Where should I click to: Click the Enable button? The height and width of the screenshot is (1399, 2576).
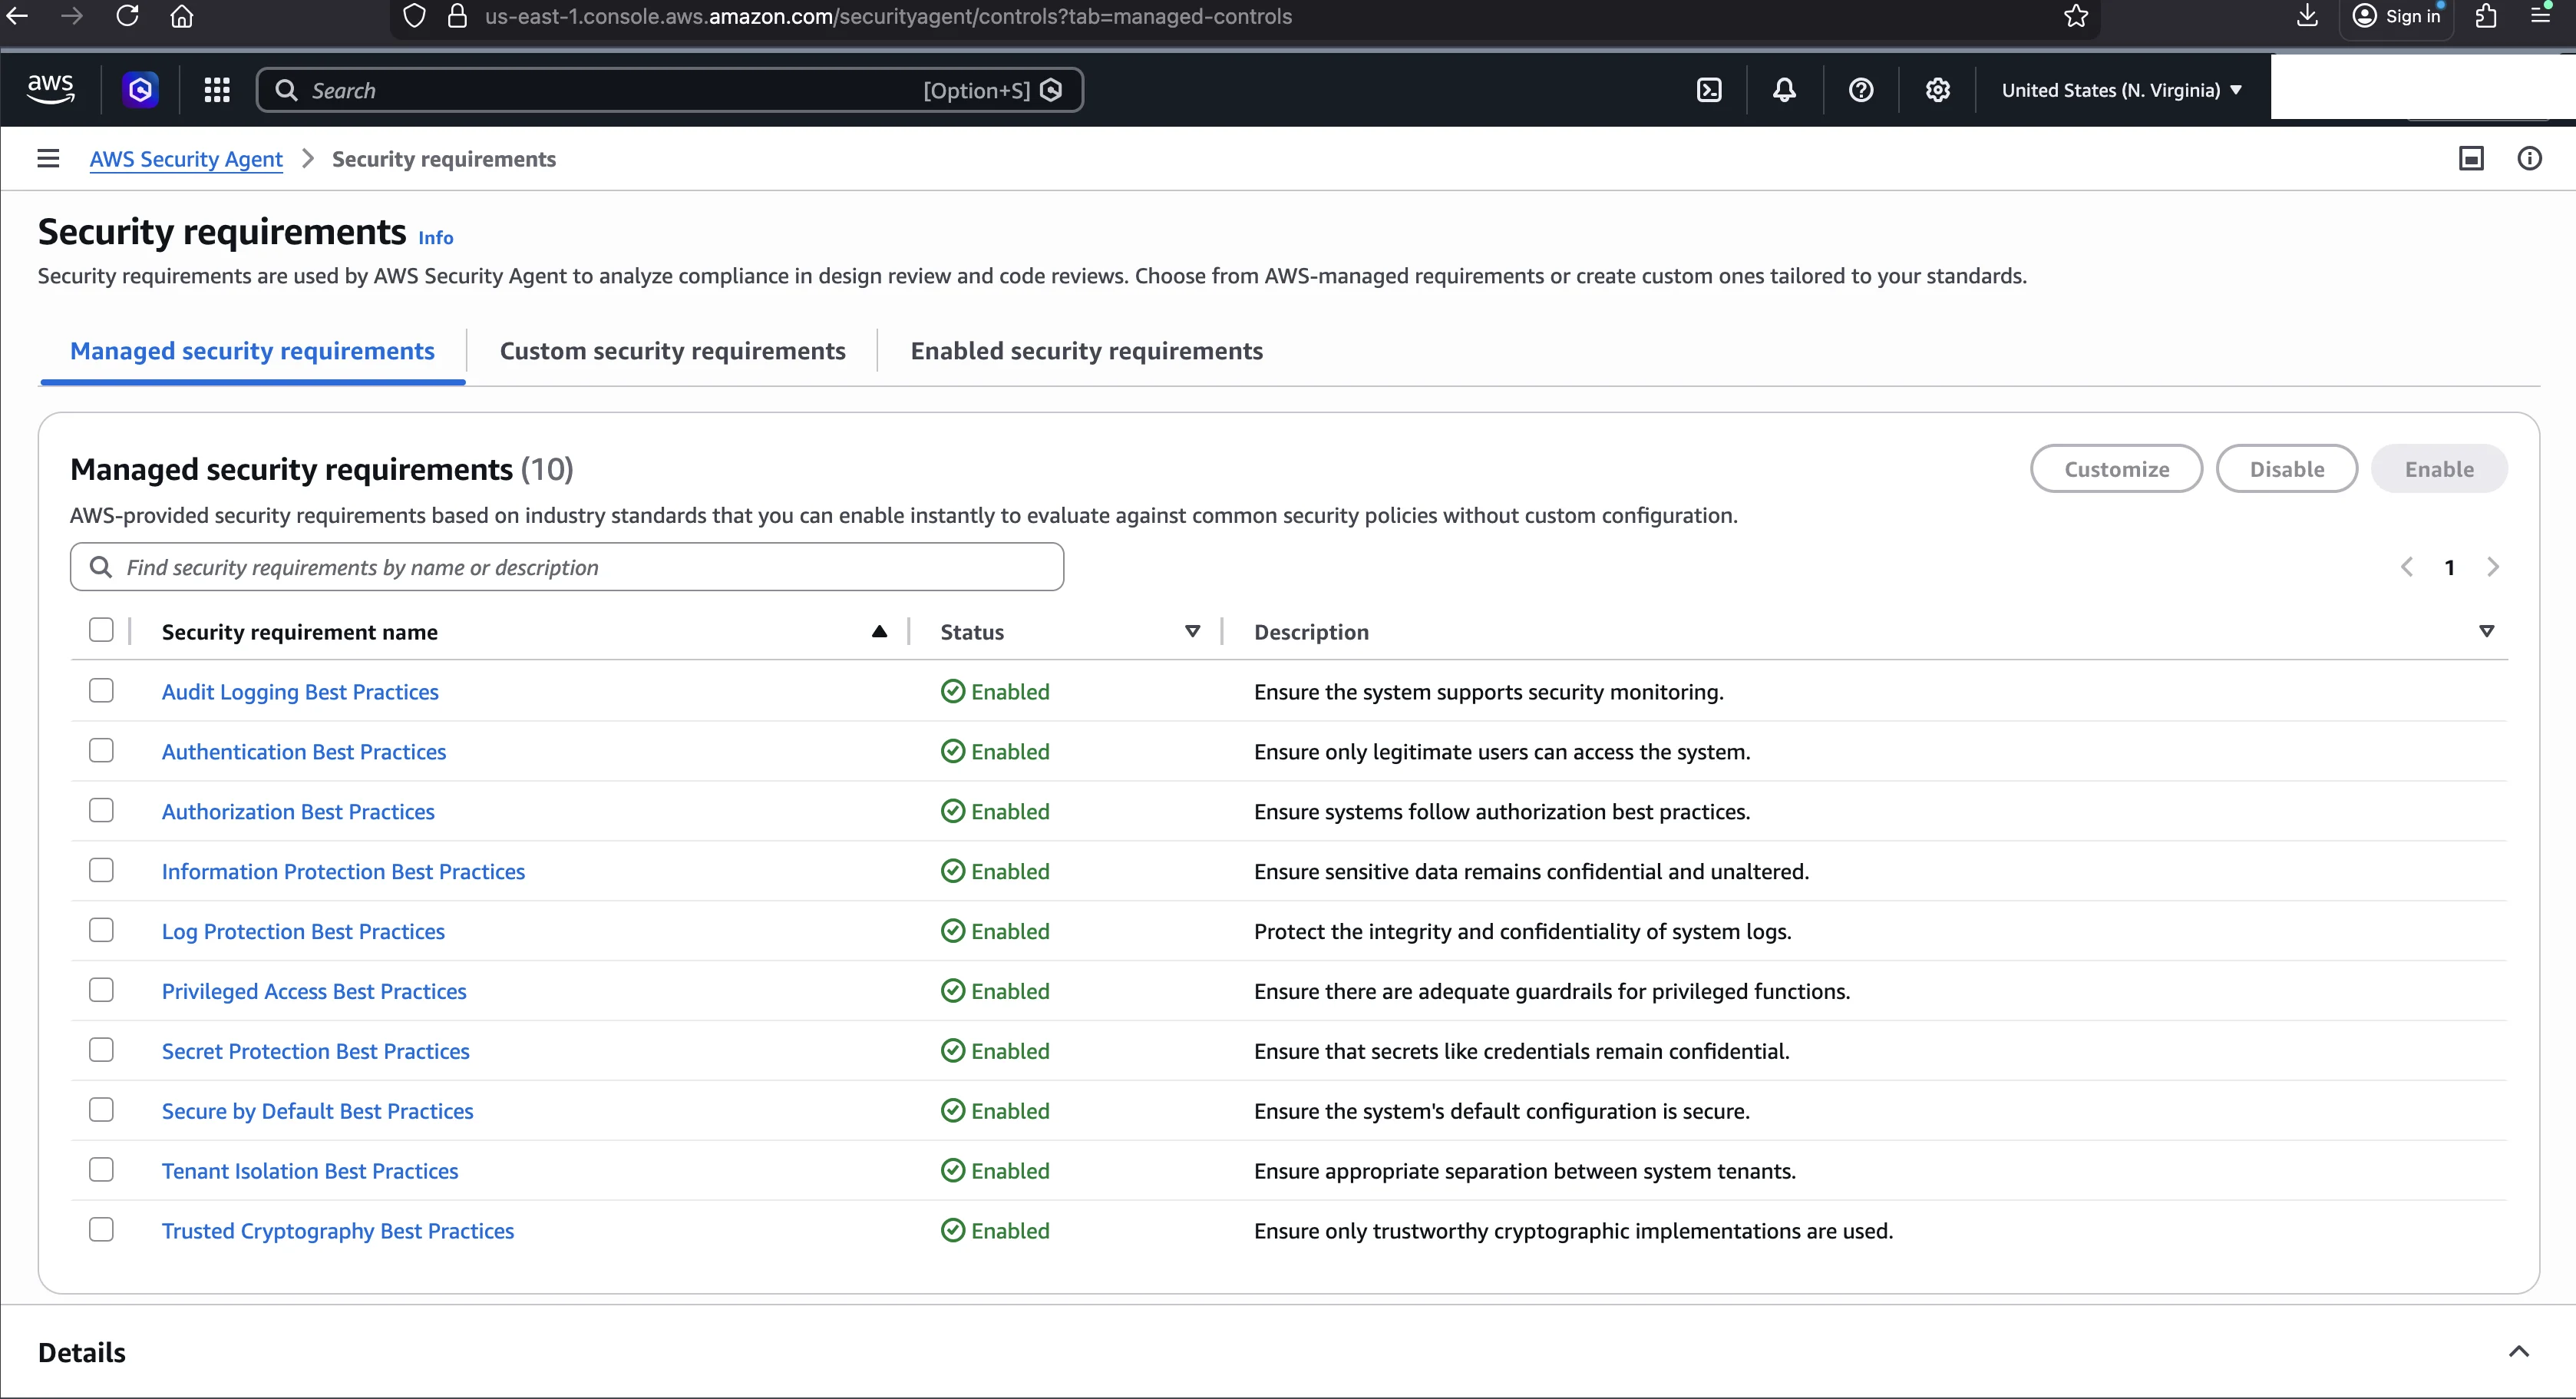pos(2439,469)
